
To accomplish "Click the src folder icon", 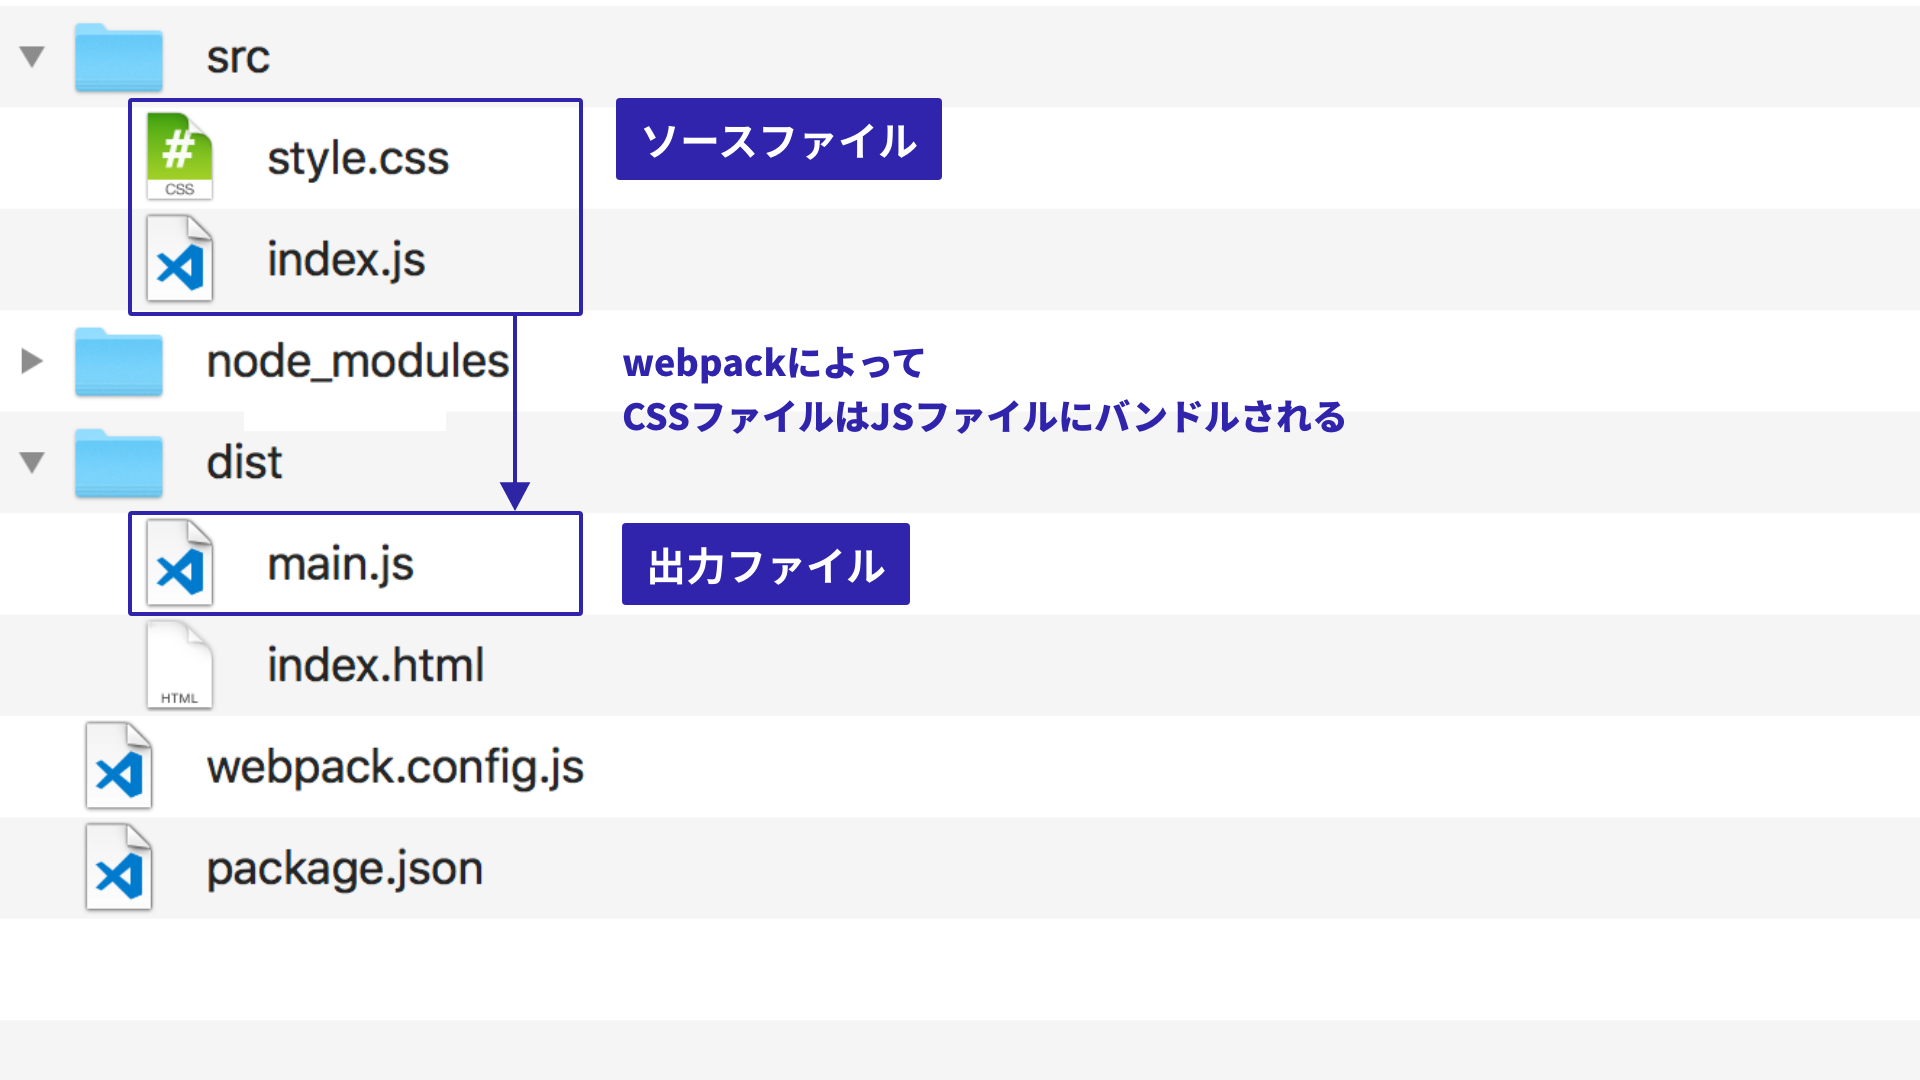I will 118,58.
